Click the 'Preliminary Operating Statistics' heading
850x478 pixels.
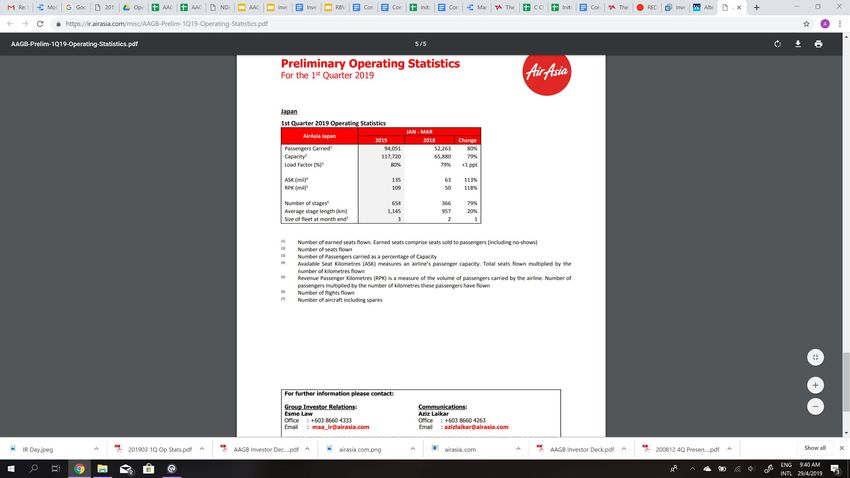[370, 63]
